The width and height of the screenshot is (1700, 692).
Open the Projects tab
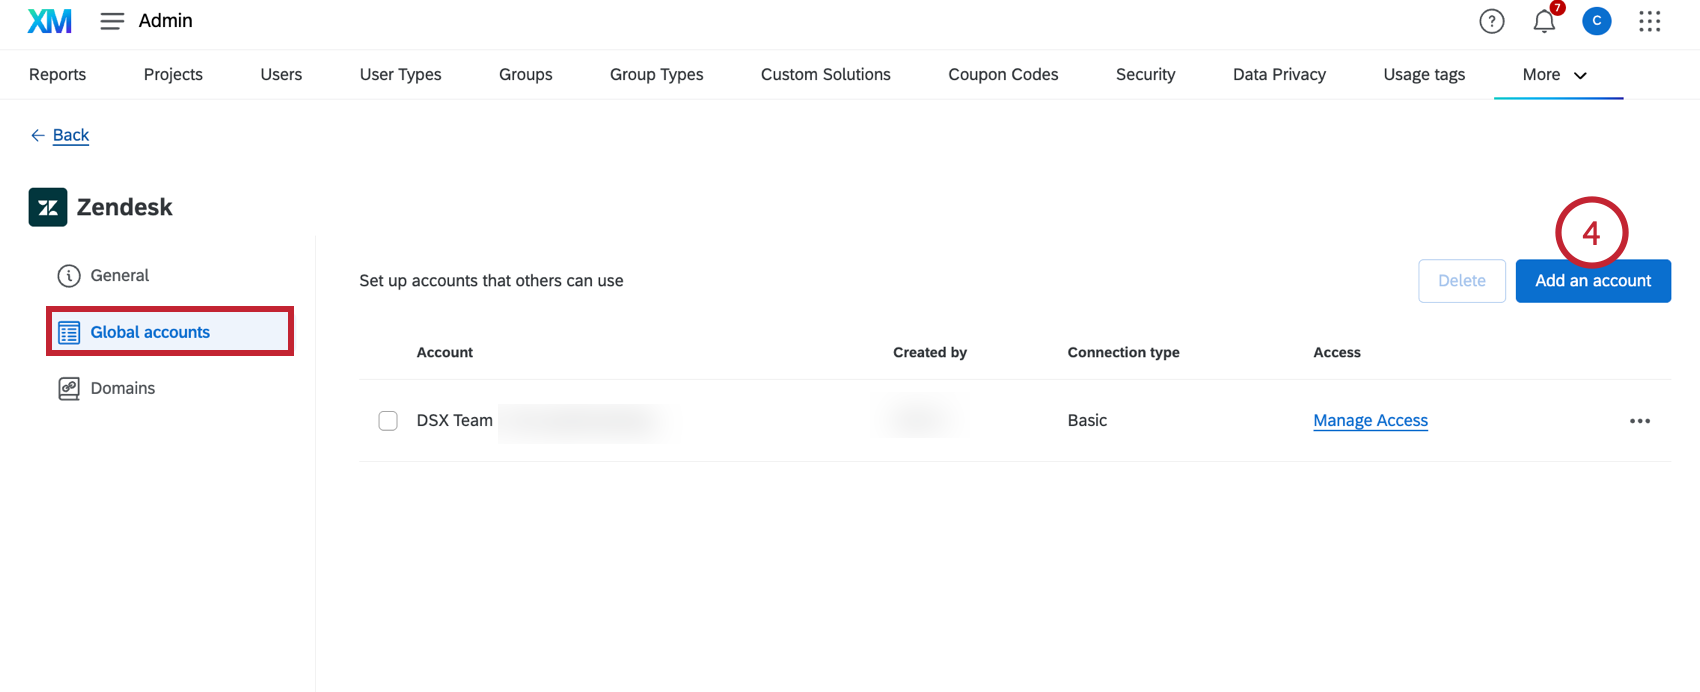[x=173, y=75]
